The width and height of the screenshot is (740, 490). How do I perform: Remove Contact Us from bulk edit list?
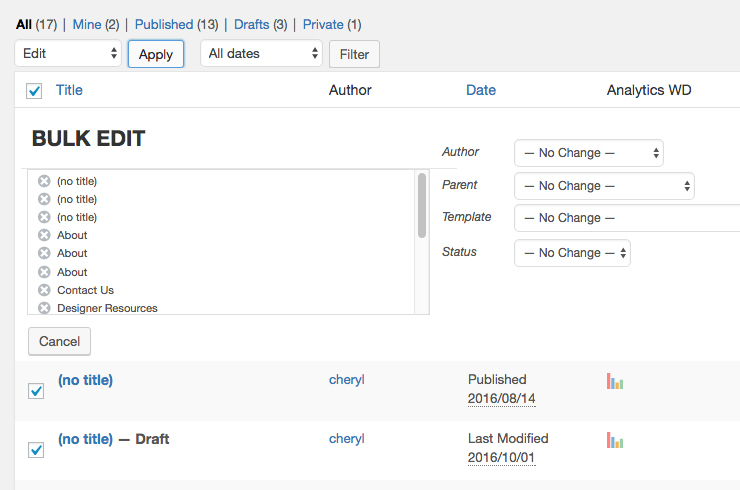pos(44,290)
